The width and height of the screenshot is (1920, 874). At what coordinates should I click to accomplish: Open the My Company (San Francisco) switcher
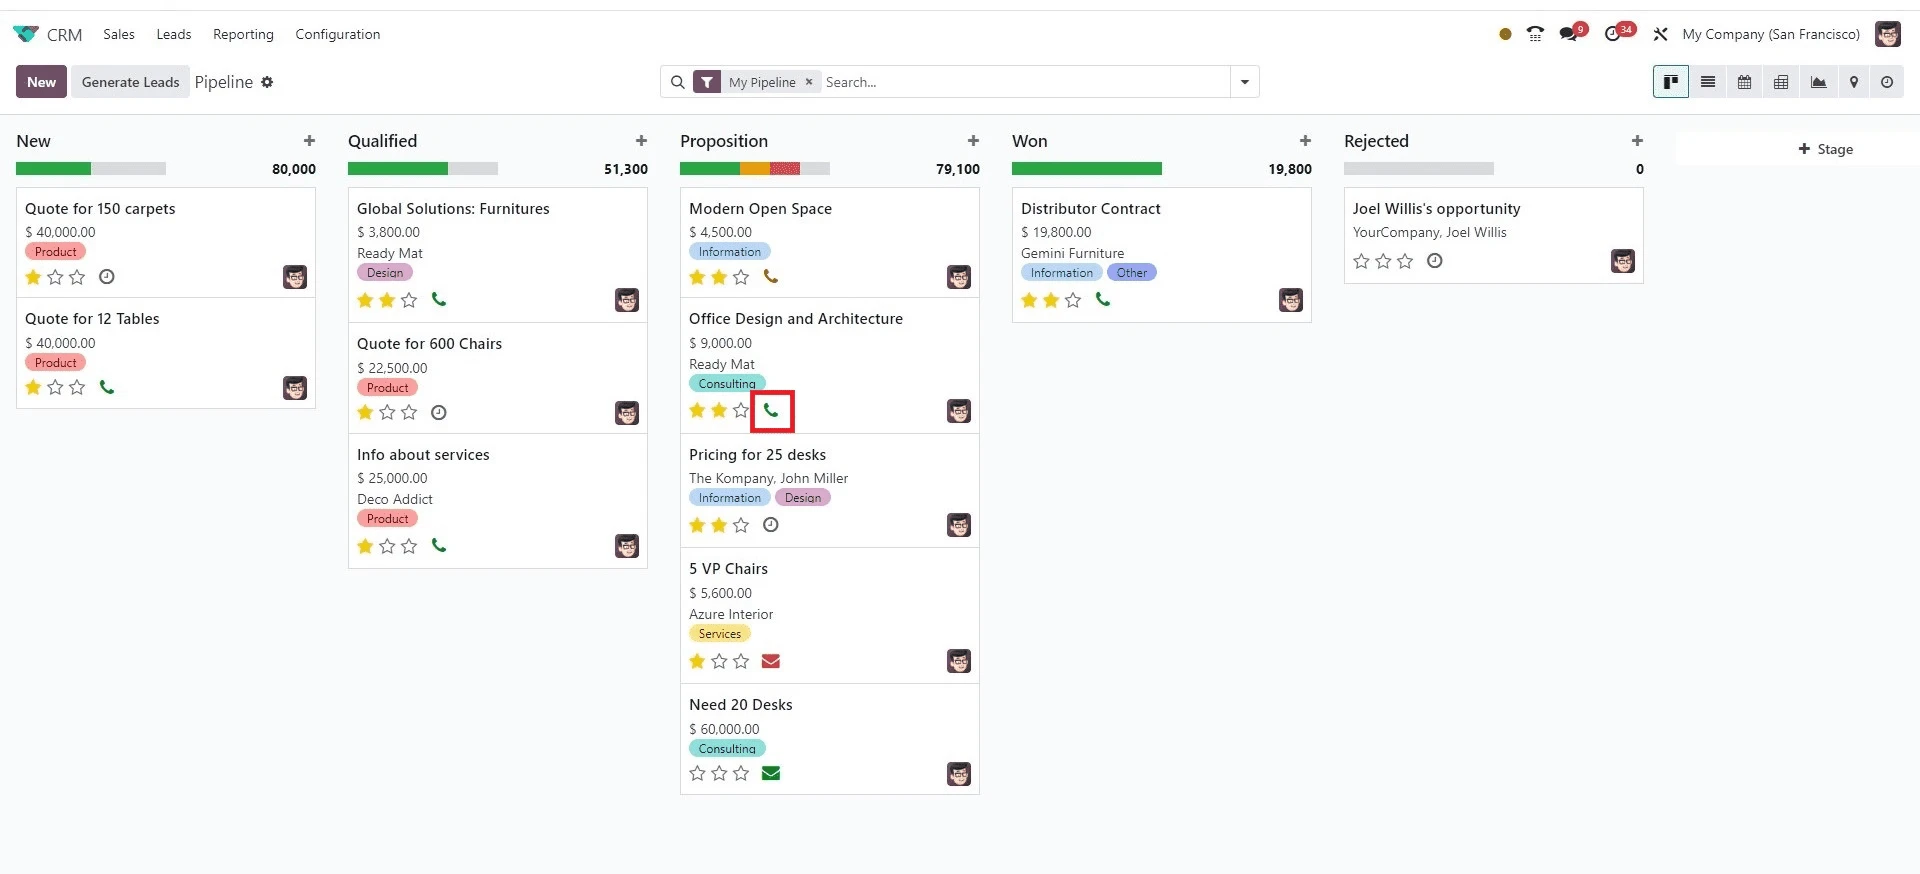point(1770,34)
